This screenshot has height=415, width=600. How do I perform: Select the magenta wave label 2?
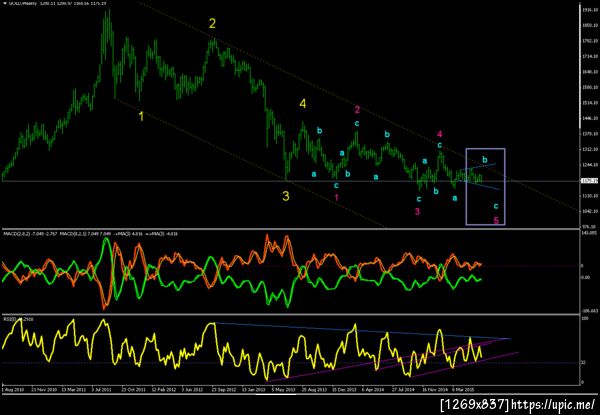click(357, 110)
